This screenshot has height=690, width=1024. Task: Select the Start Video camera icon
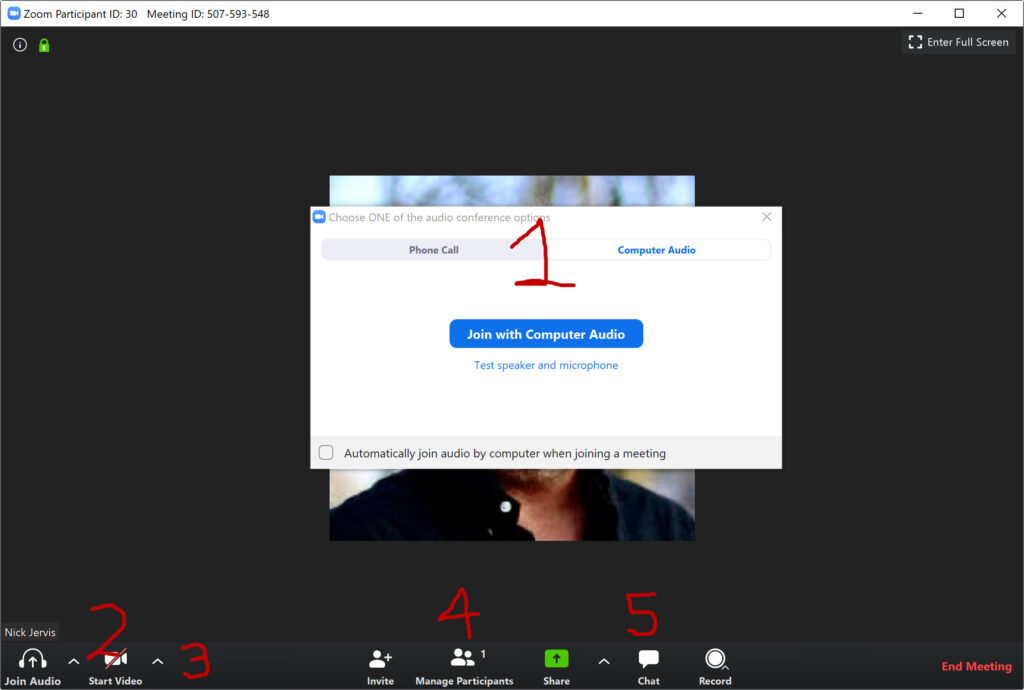tap(114, 659)
